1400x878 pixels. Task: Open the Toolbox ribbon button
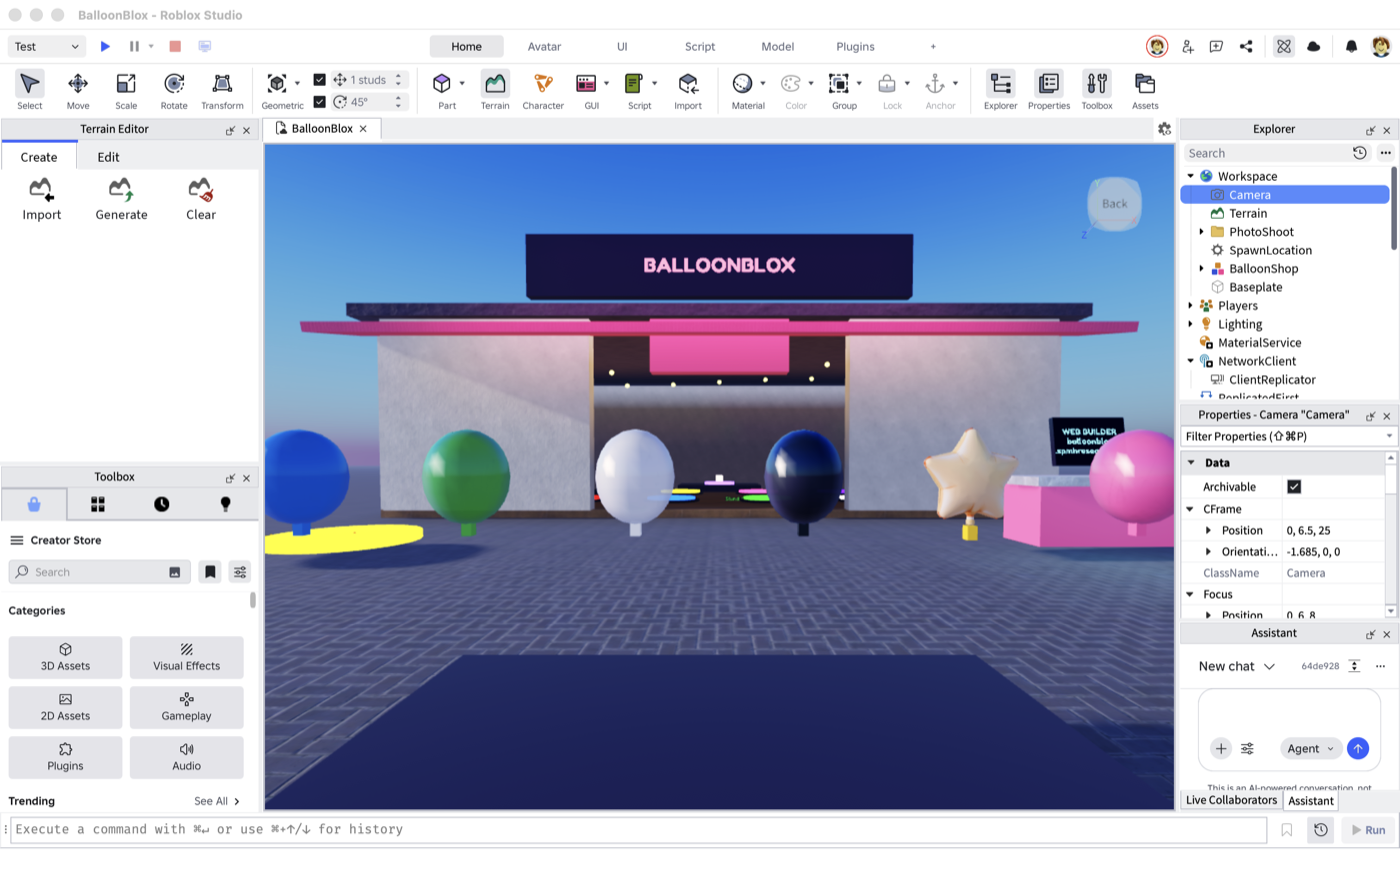tap(1097, 90)
